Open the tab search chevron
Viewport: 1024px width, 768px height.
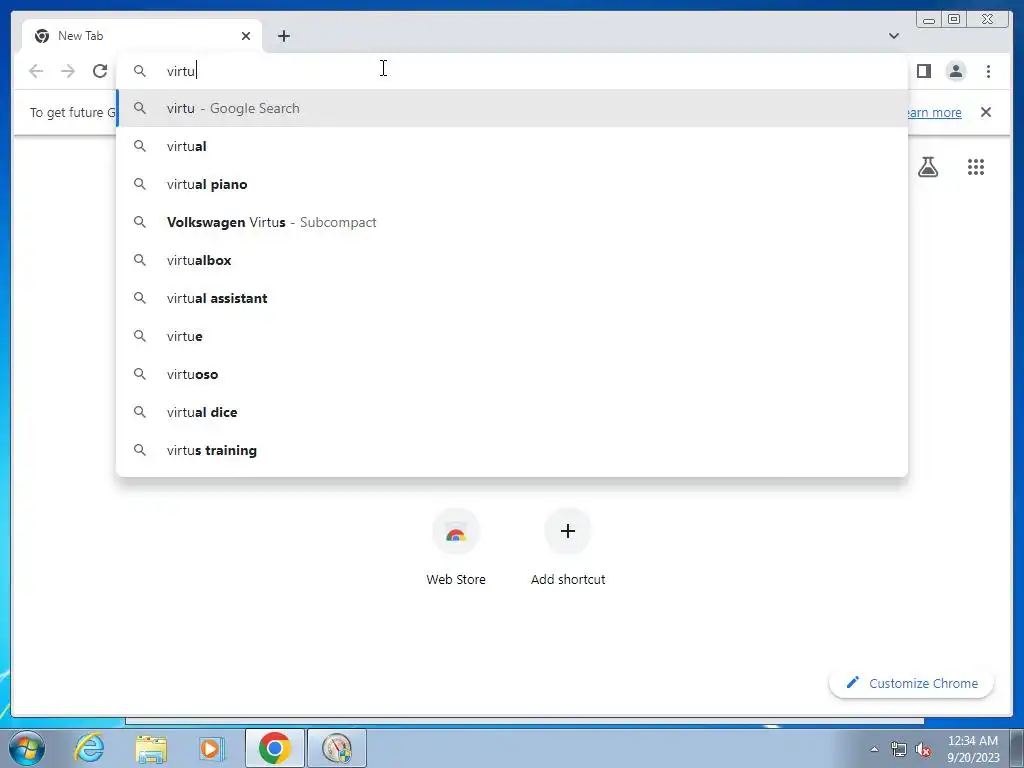click(x=894, y=36)
